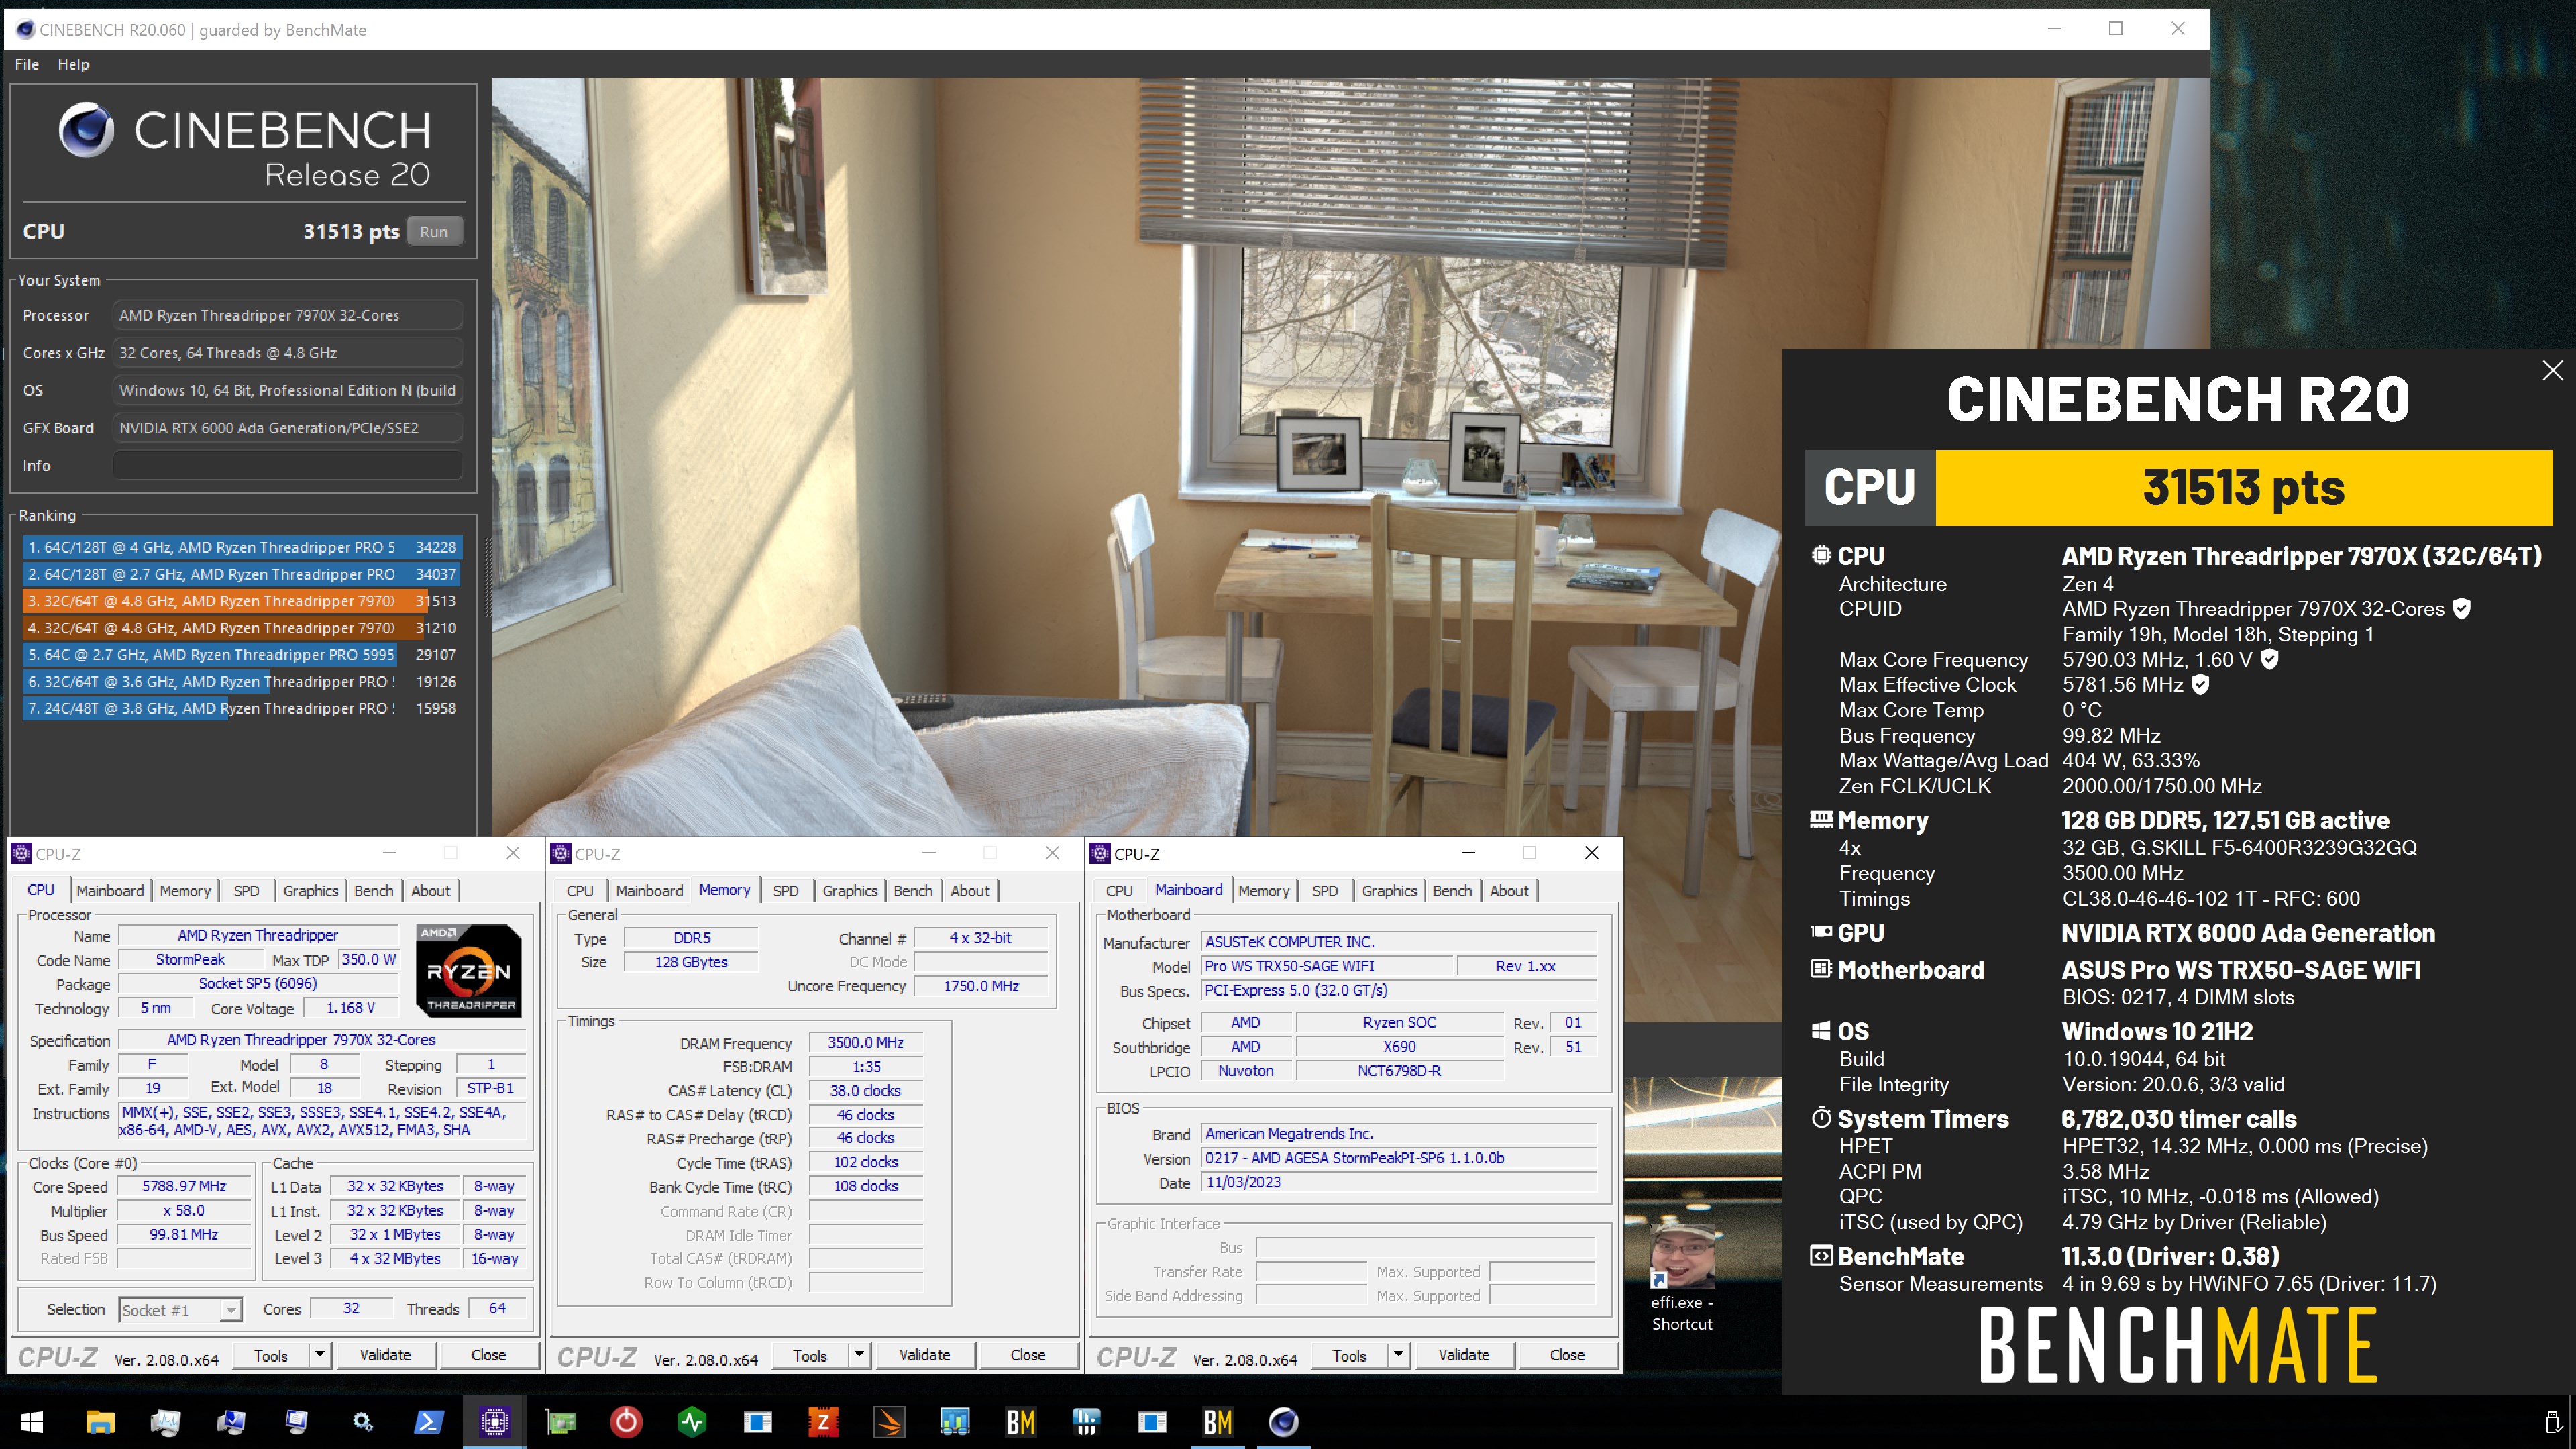Select ranking entry 6 with score 19126
The width and height of the screenshot is (2576, 1449).
241,682
